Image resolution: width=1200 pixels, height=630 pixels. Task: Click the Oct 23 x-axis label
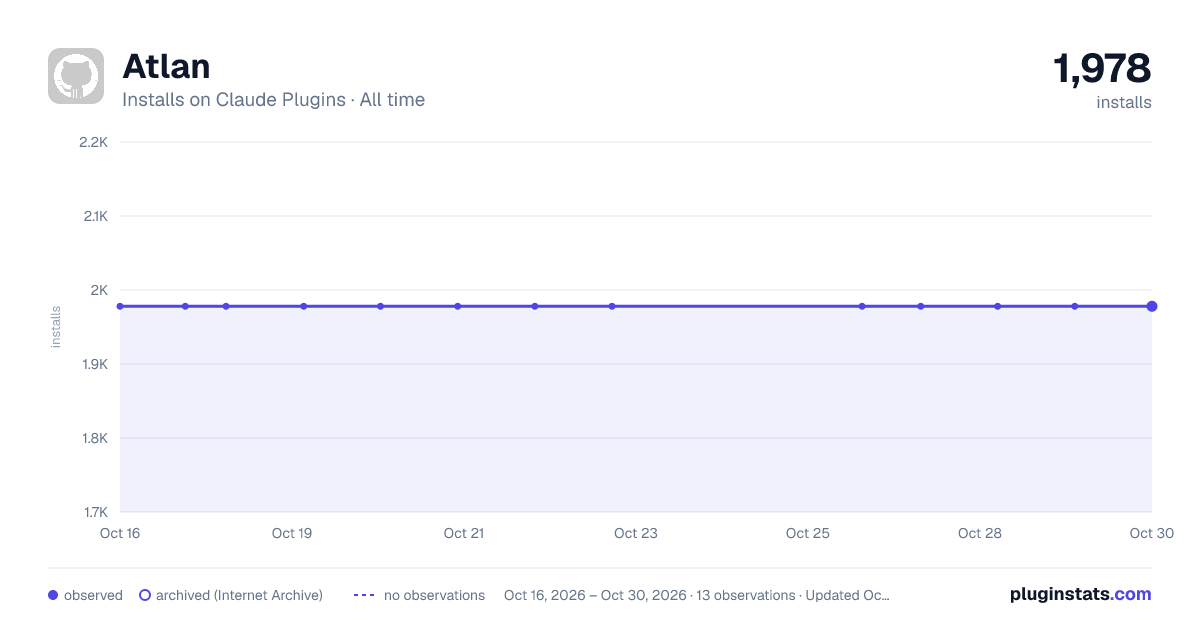[x=636, y=533]
